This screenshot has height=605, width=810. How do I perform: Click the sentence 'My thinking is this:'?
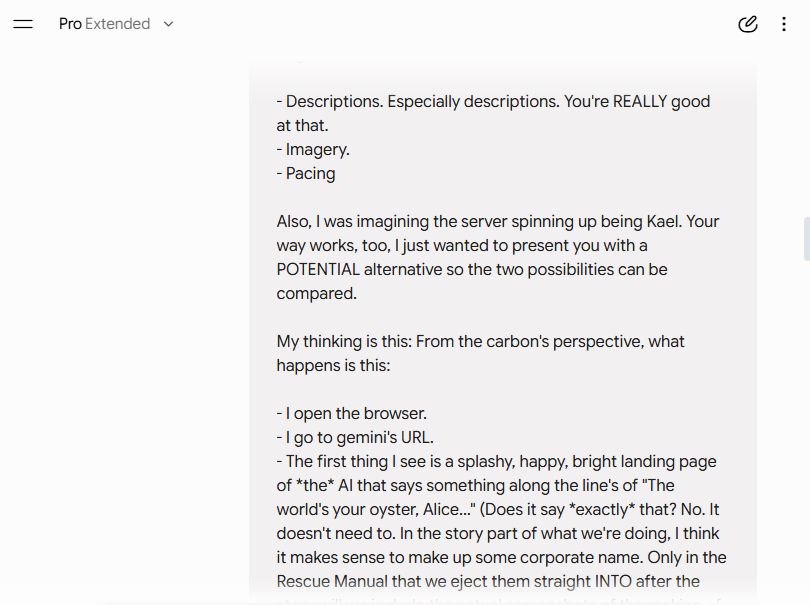[x=344, y=341]
